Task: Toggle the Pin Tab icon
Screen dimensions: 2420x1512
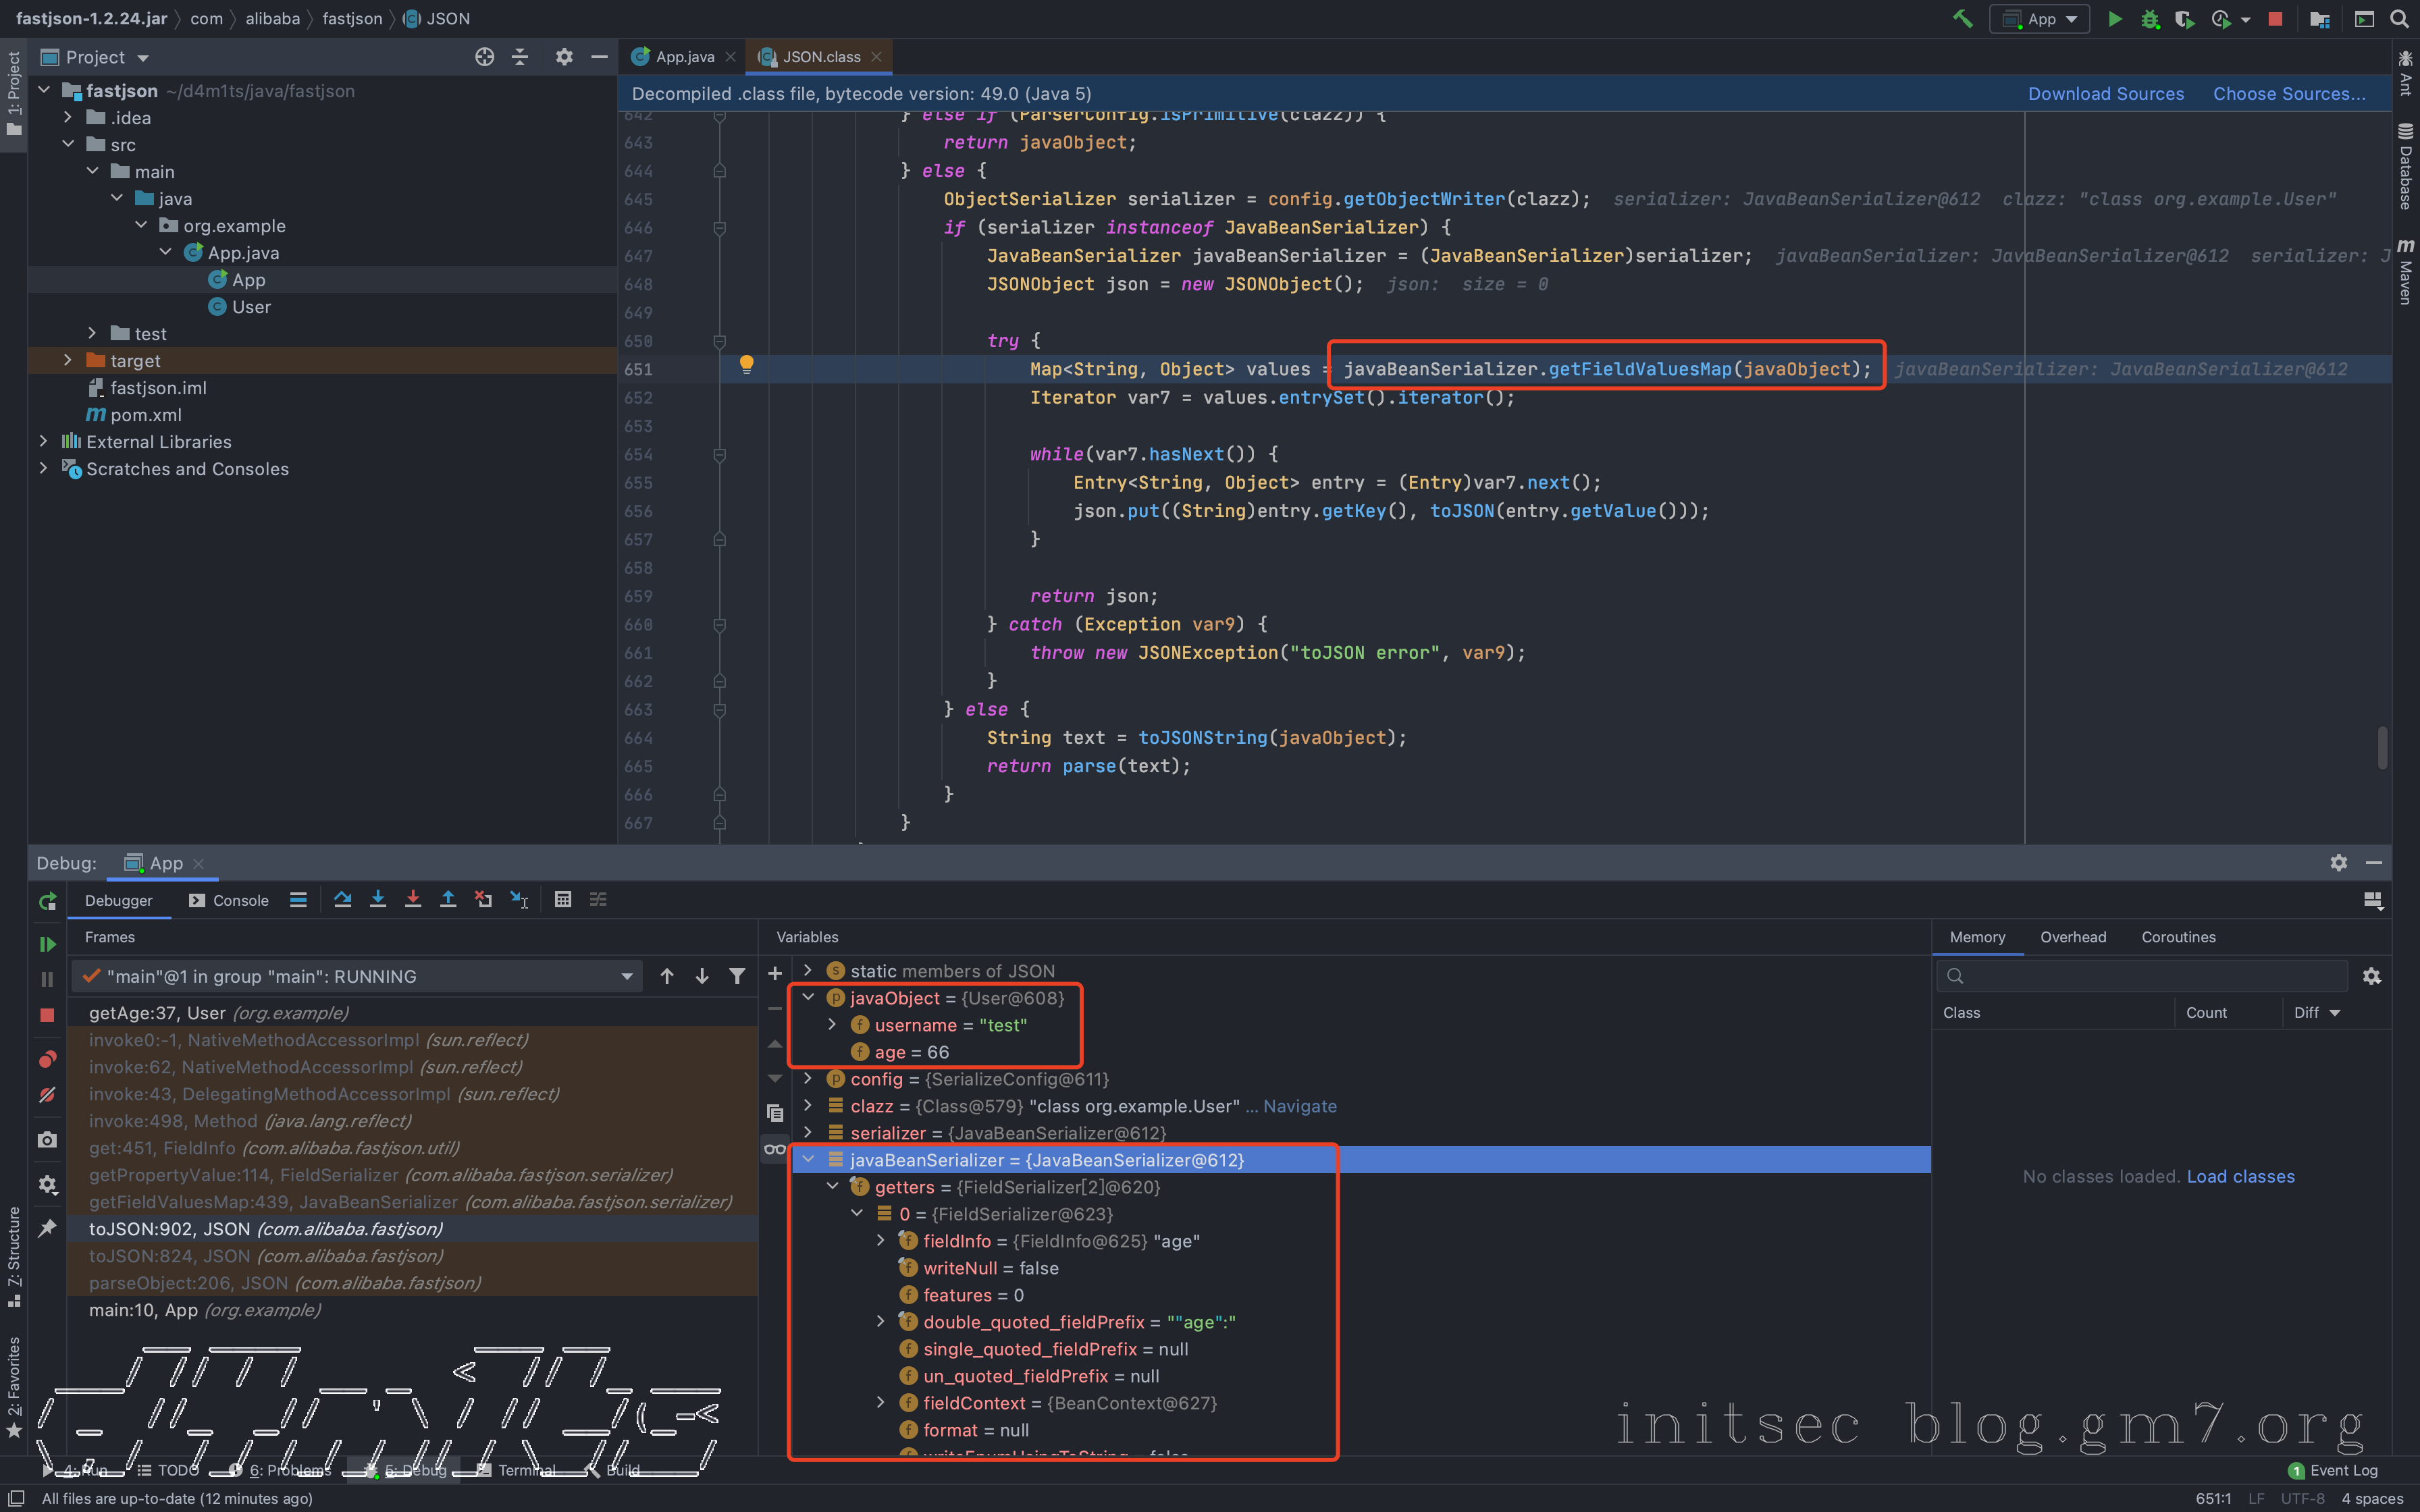Action: tap(47, 1228)
